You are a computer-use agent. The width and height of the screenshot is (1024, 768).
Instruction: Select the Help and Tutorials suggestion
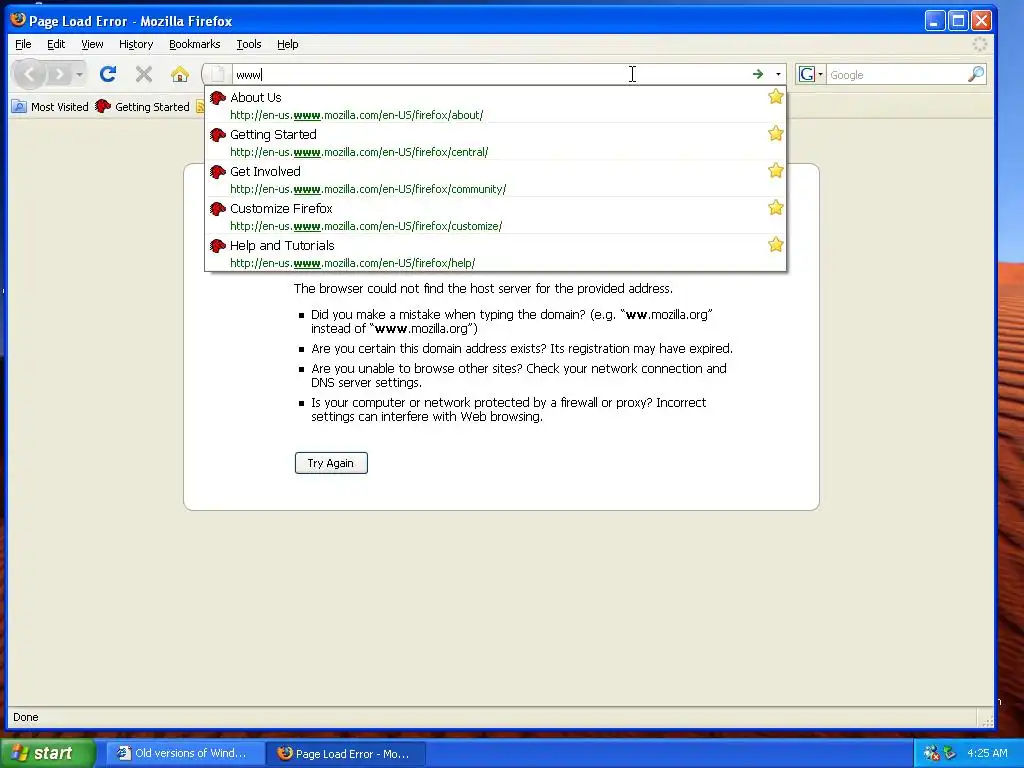496,253
